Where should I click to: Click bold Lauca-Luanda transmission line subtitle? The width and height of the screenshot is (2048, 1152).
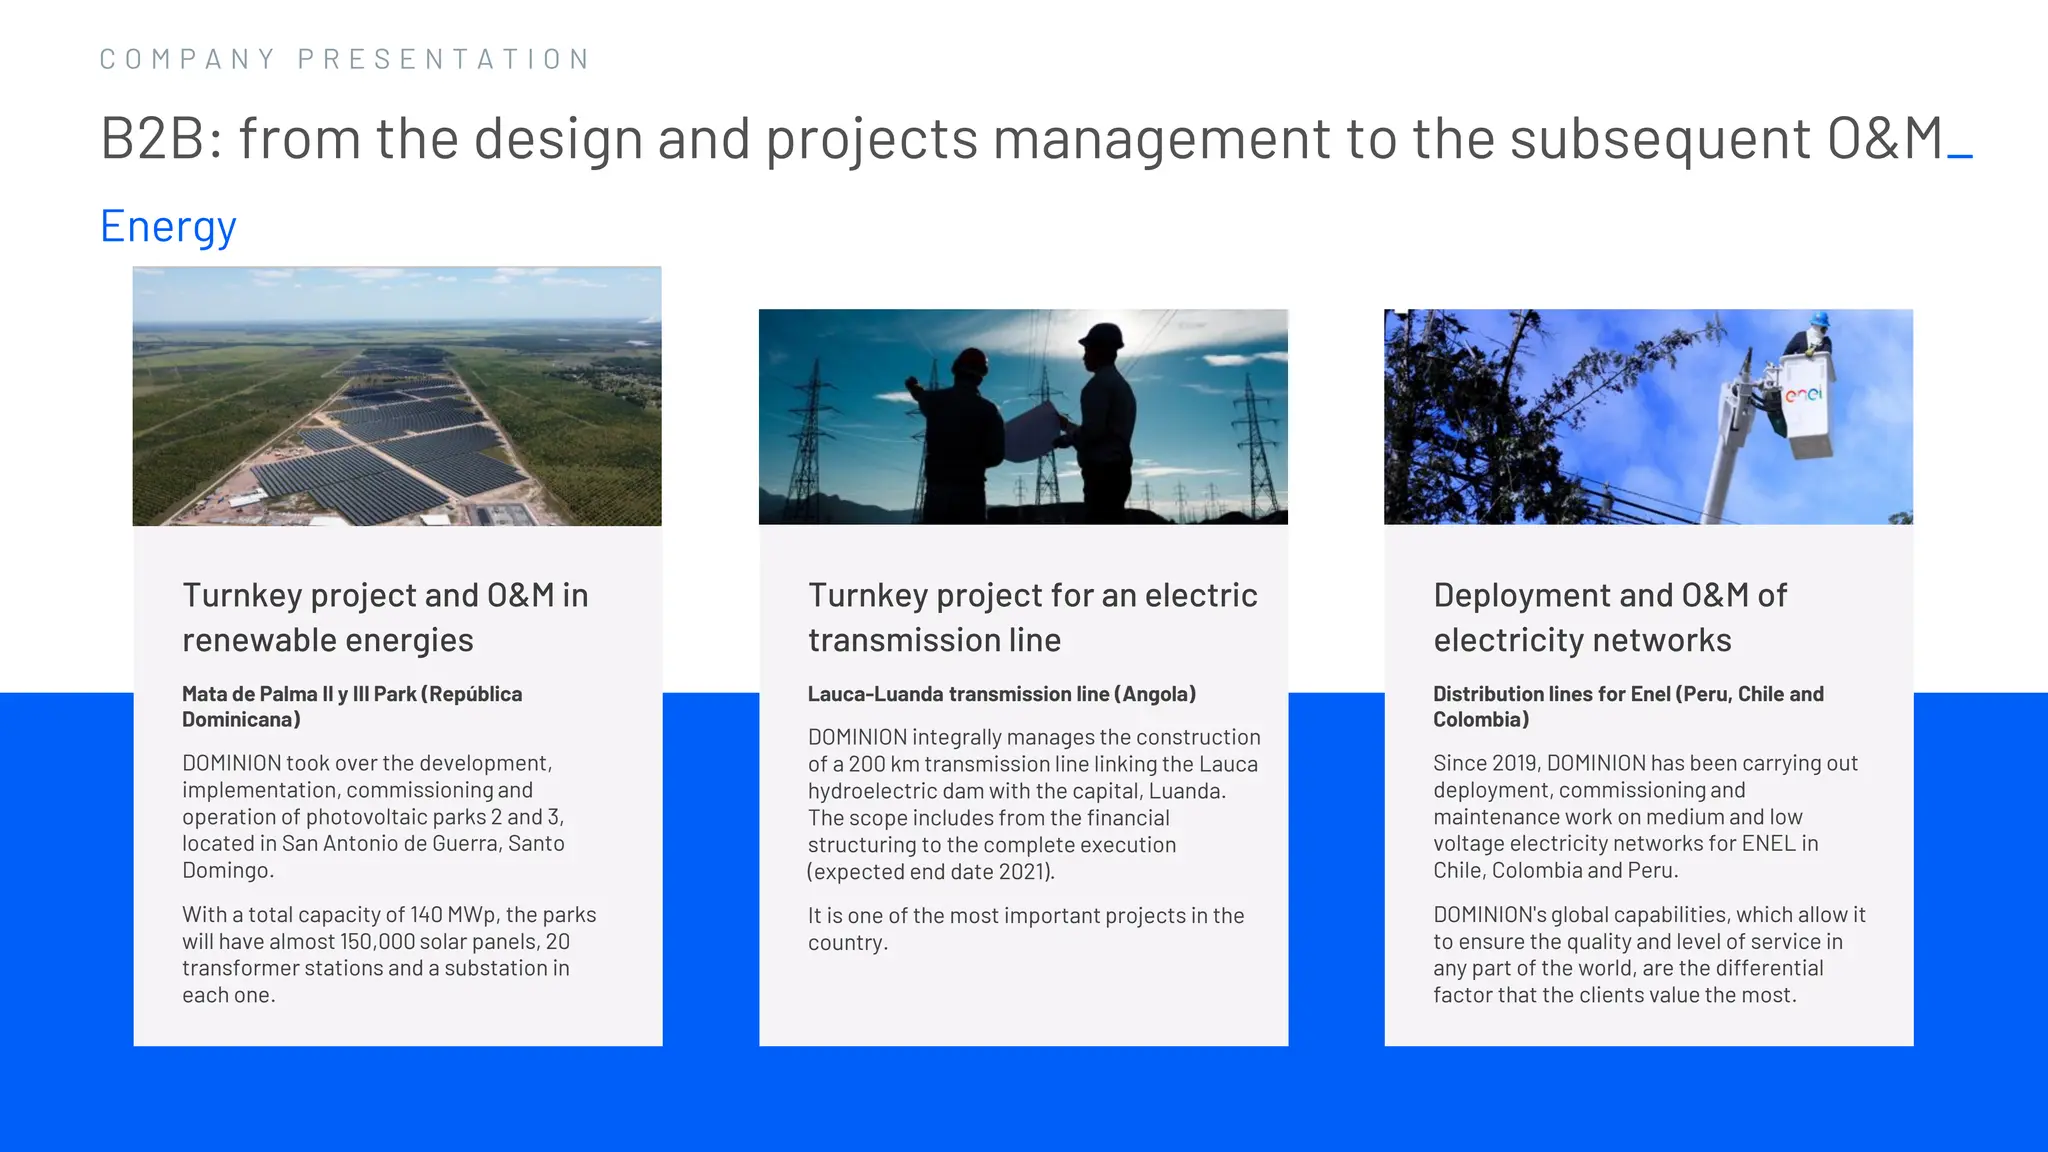[1002, 694]
